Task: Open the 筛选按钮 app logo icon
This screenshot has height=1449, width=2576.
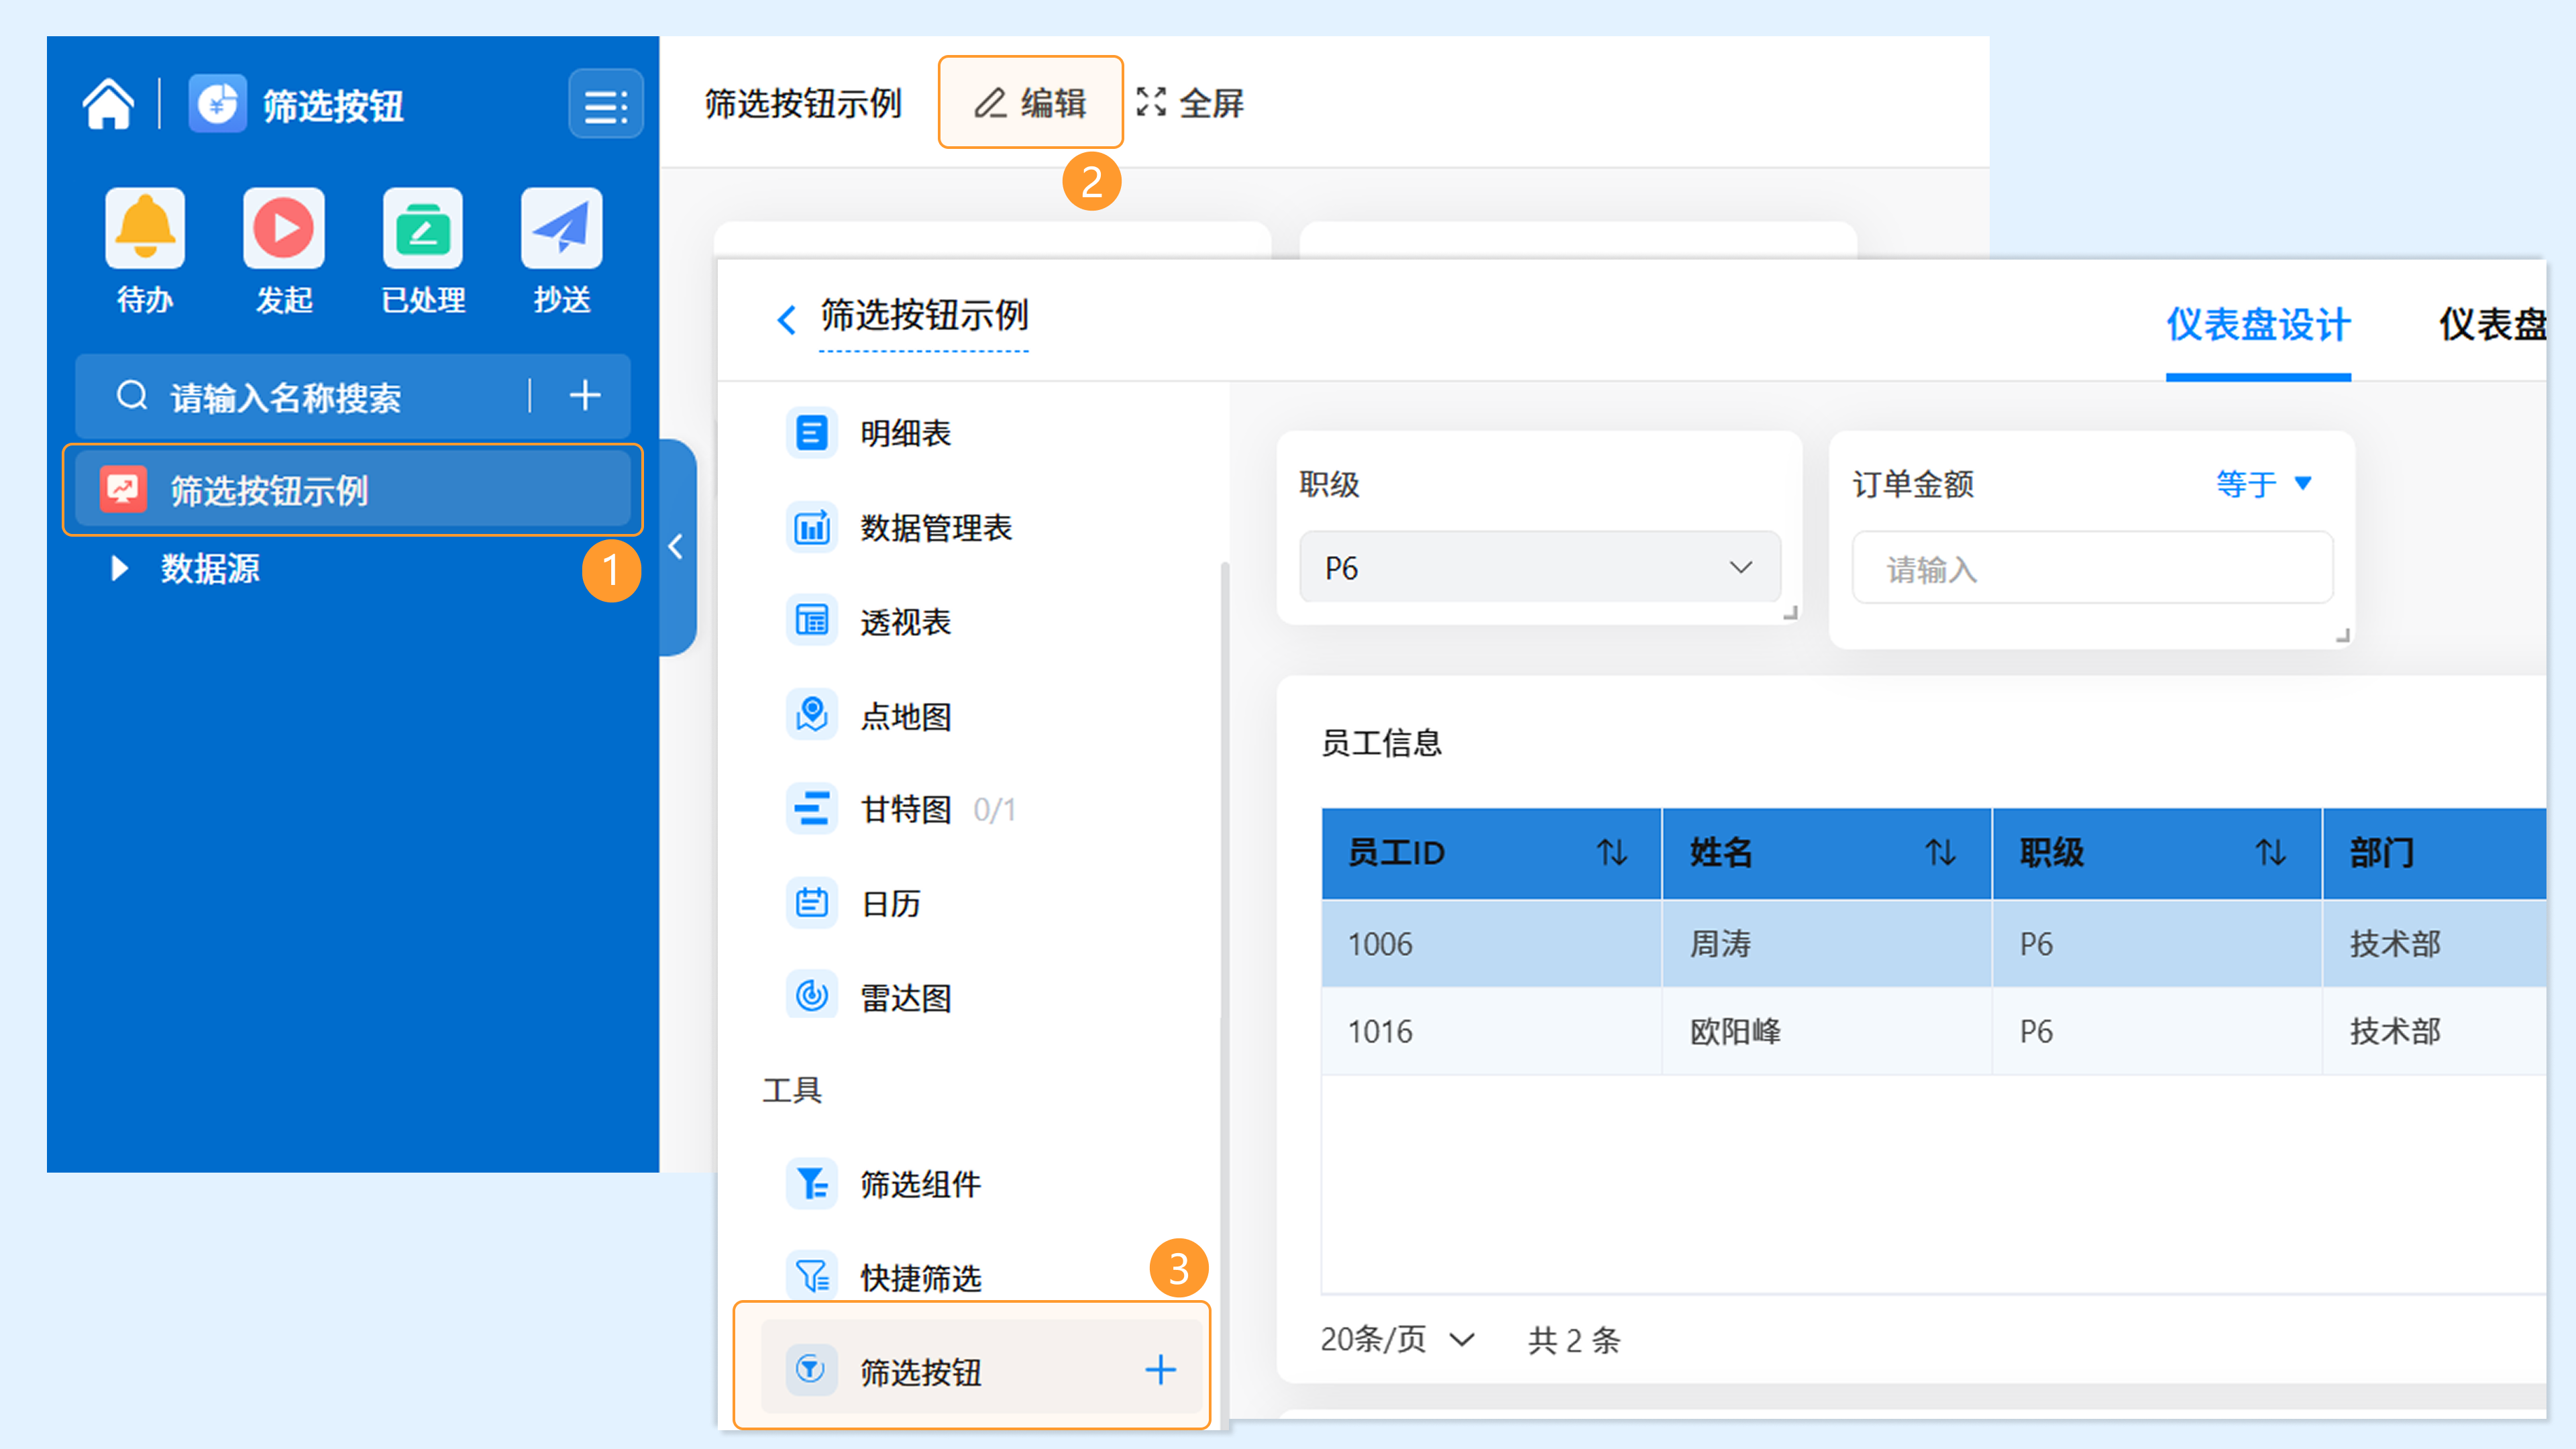Action: coord(217,103)
